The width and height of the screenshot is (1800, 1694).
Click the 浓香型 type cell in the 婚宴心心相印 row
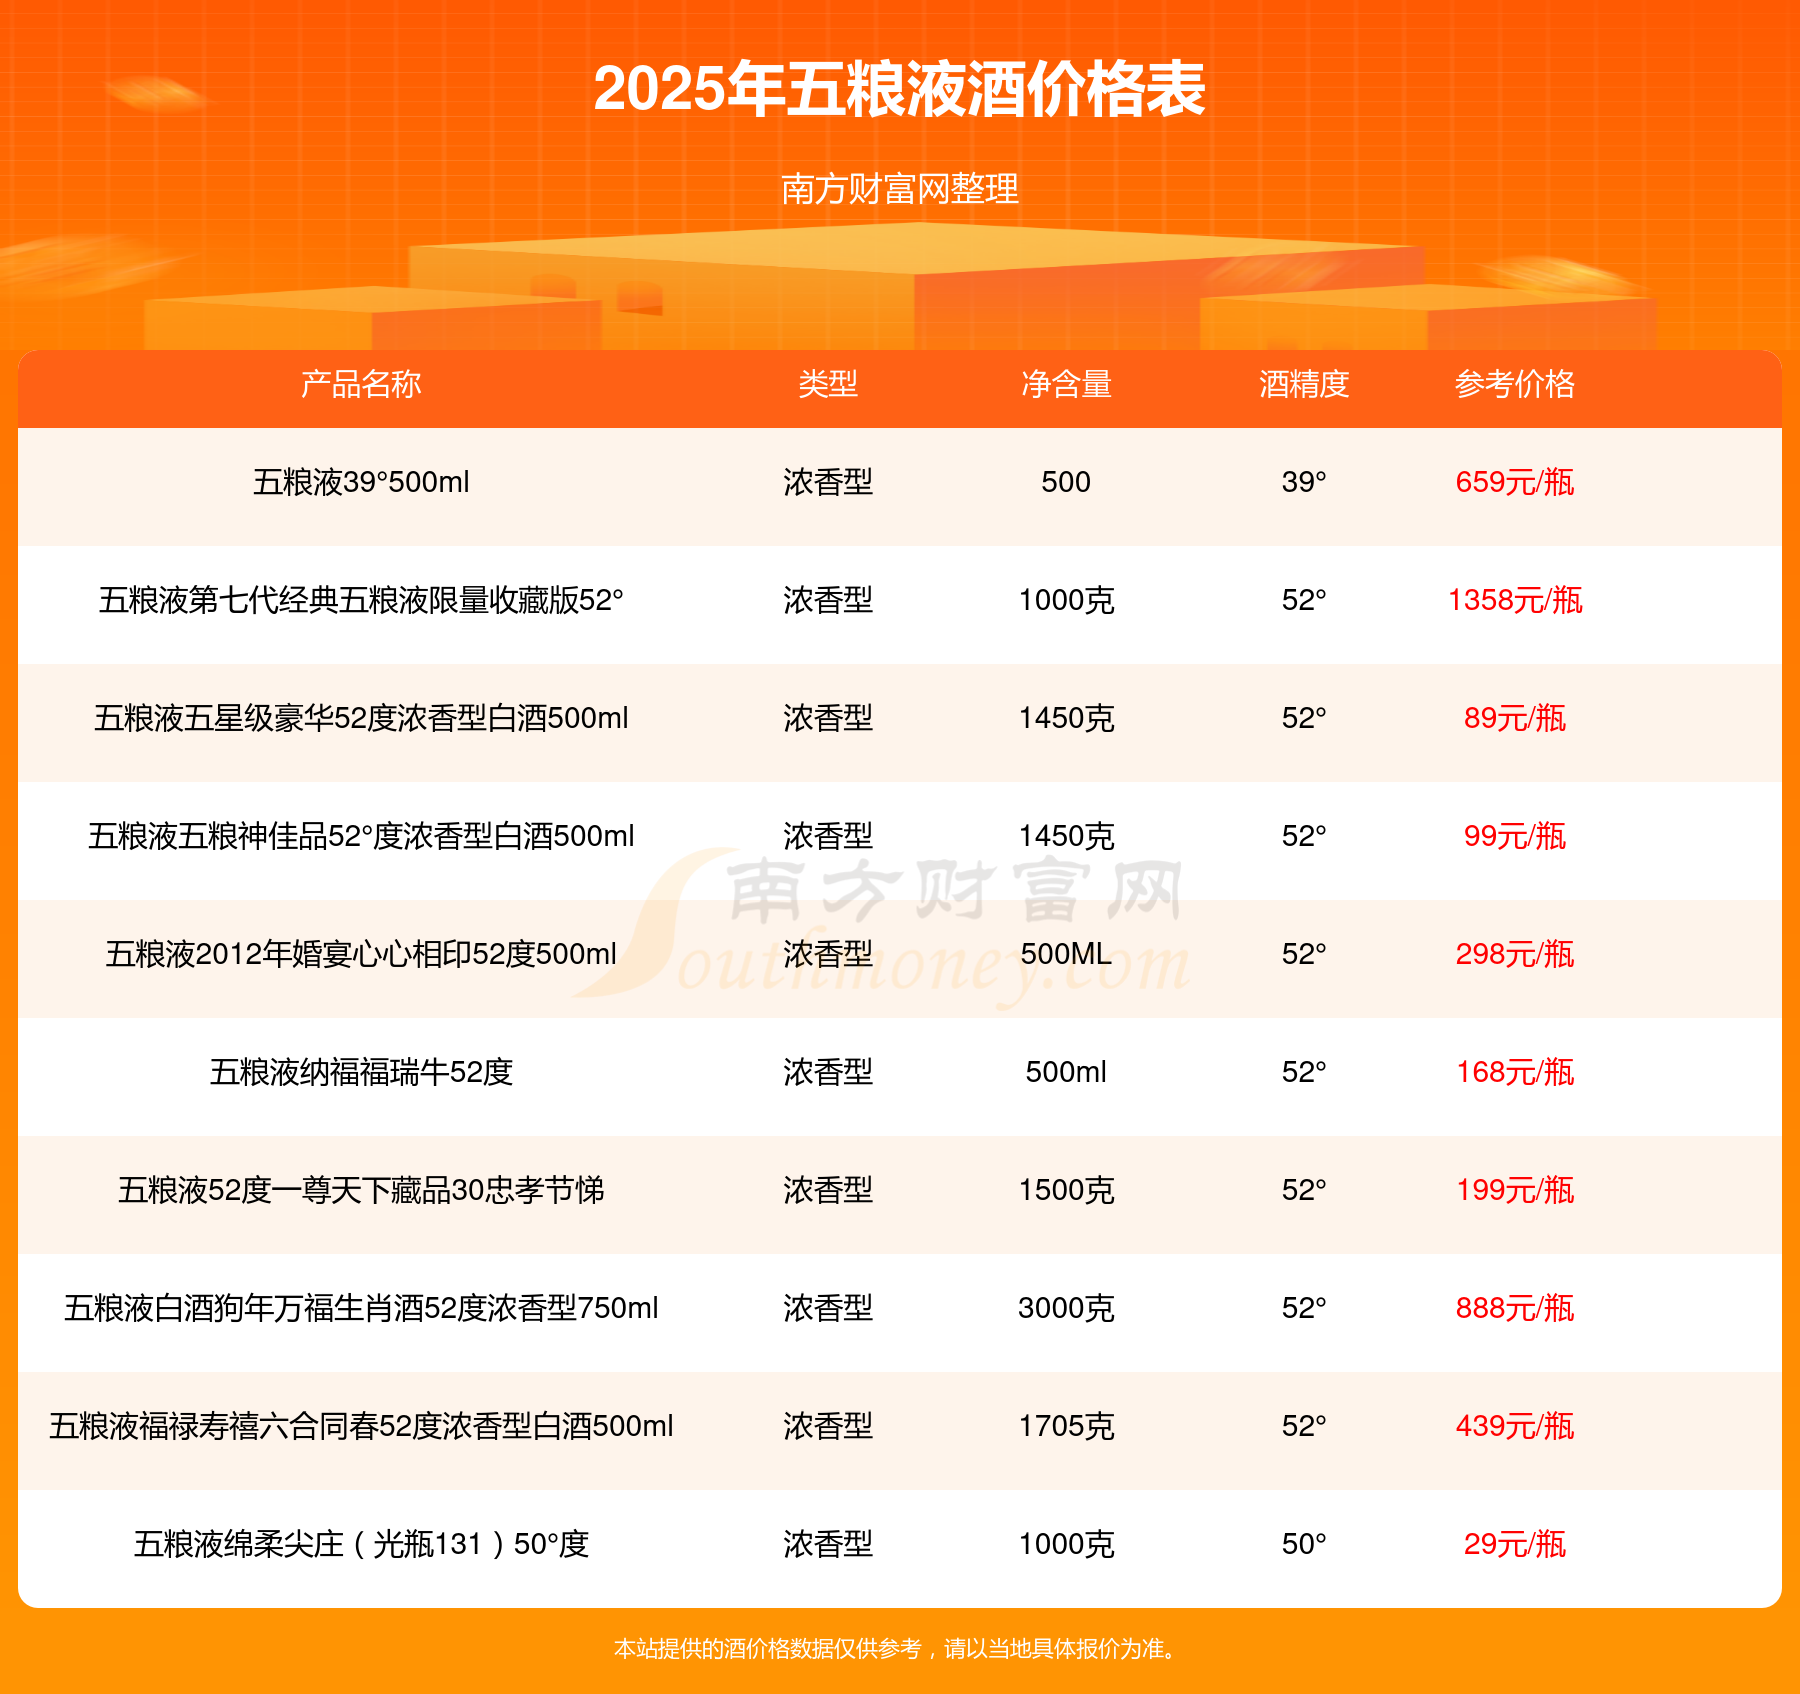(x=828, y=954)
